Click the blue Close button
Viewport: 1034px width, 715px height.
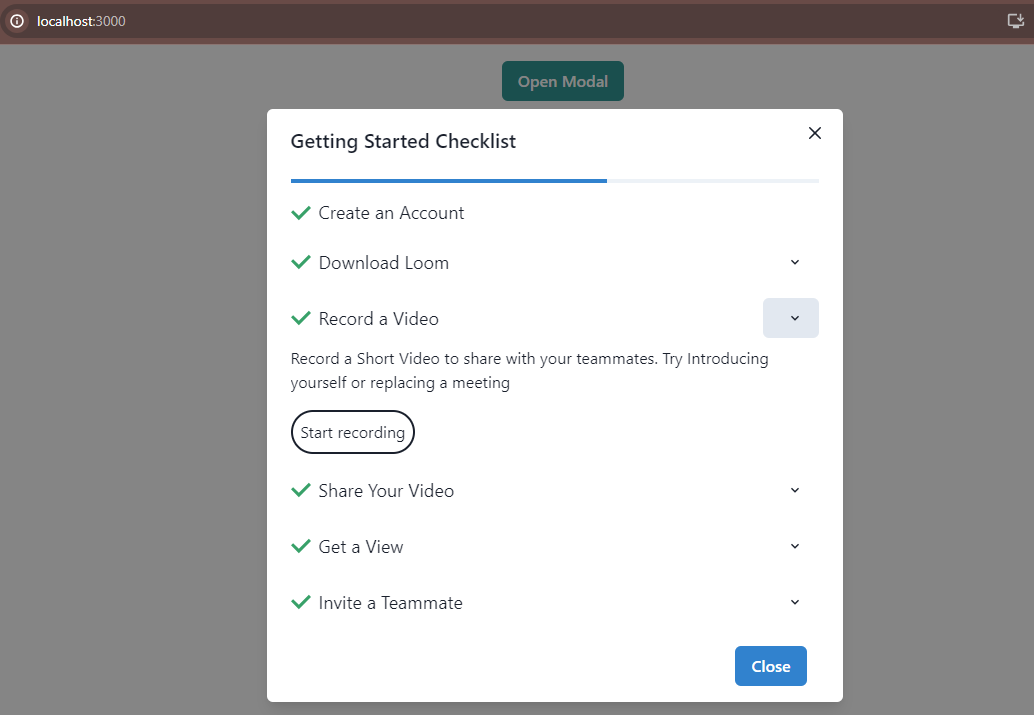(770, 666)
